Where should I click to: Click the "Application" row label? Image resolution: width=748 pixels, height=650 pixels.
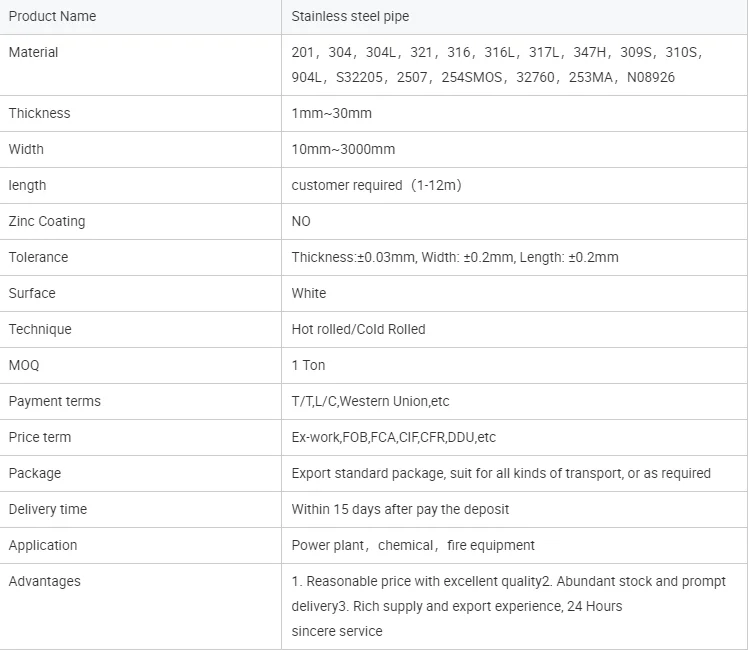click(43, 545)
